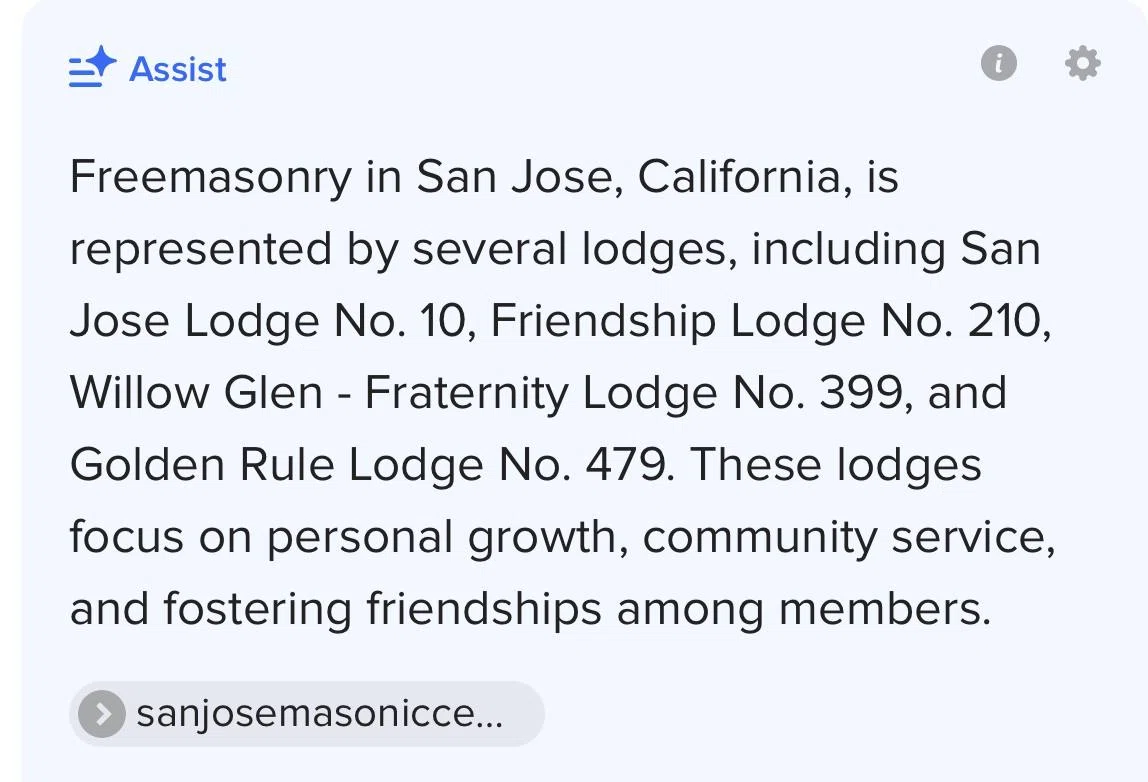The width and height of the screenshot is (1148, 782).
Task: Click the text "Freemasonry in San Jose"
Action: 341,177
